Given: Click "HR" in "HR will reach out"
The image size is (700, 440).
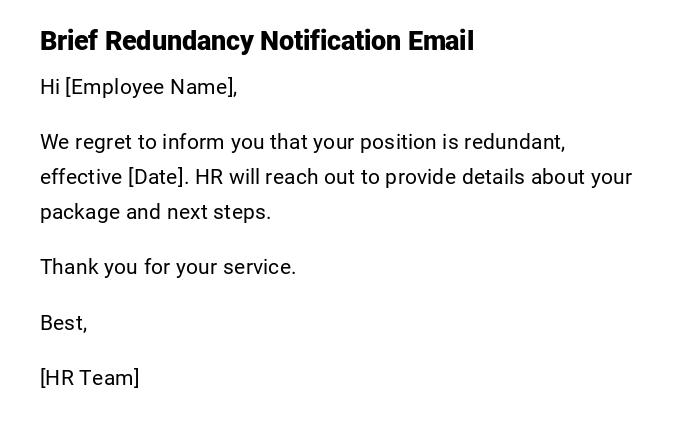Looking at the screenshot, I should pyautogui.click(x=209, y=177).
